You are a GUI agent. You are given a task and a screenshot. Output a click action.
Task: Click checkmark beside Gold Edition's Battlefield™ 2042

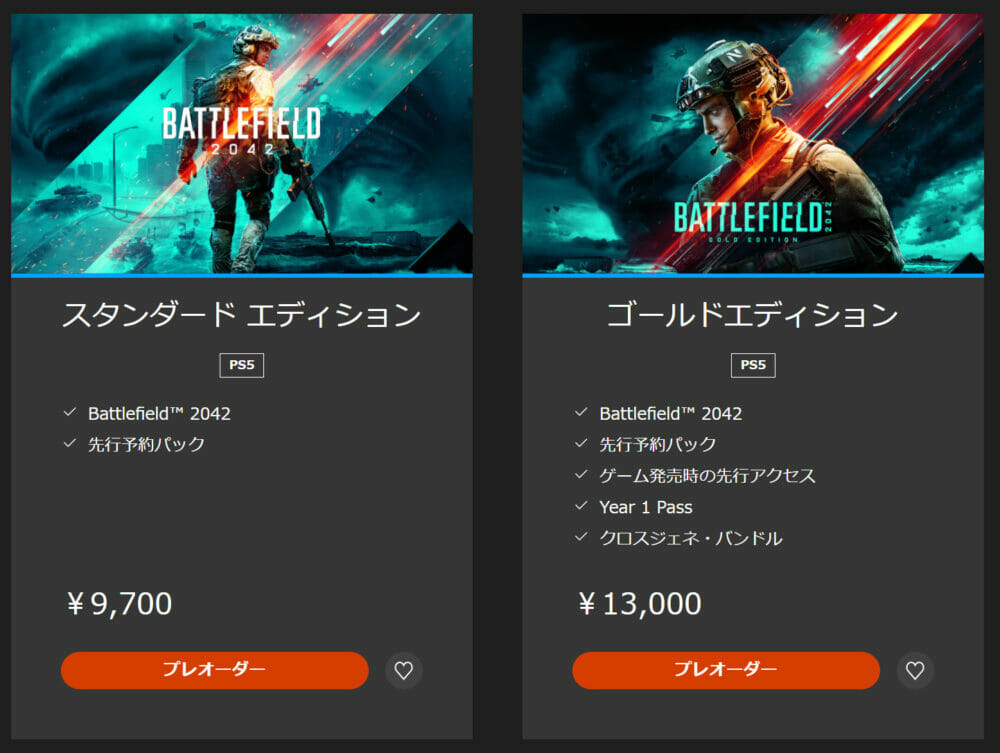coord(581,412)
